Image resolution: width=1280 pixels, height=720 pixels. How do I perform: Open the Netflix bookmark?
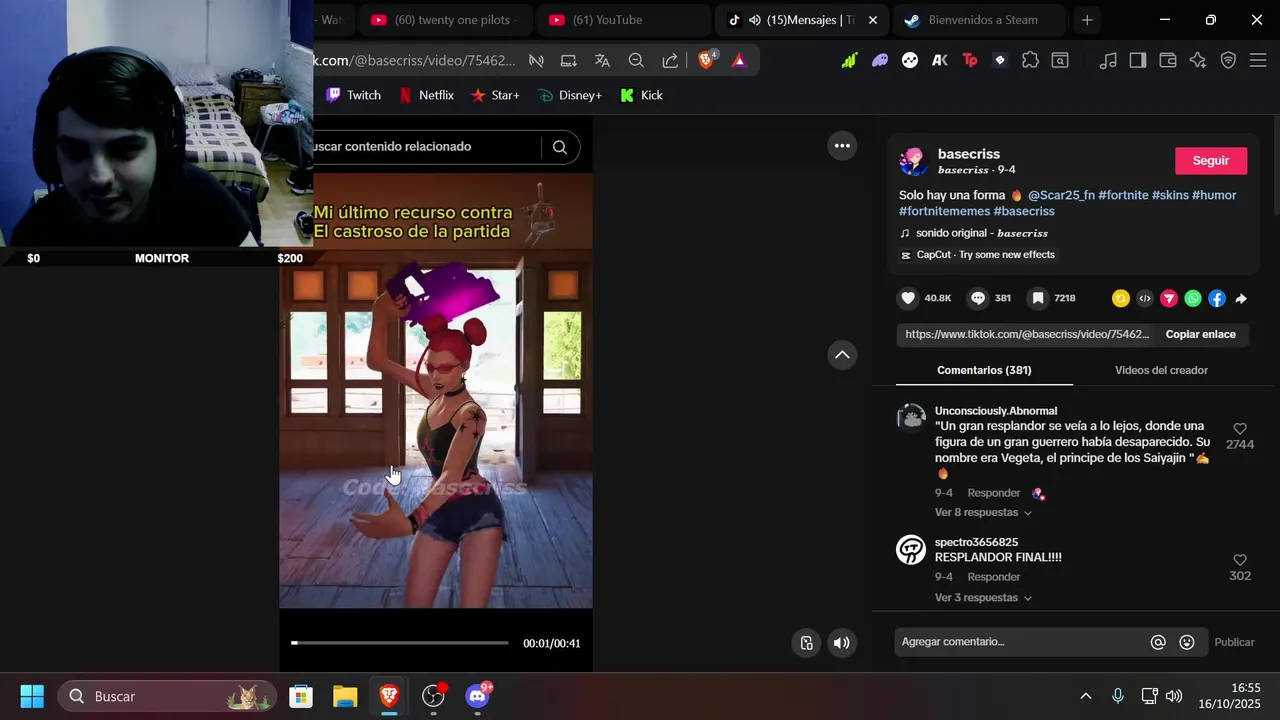tap(426, 95)
